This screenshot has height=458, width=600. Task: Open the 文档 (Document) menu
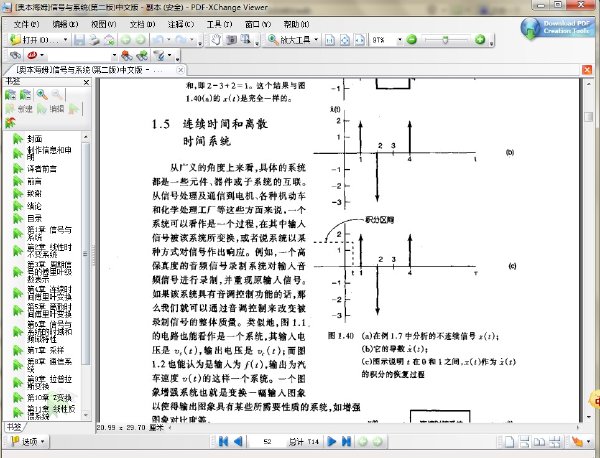142,24
